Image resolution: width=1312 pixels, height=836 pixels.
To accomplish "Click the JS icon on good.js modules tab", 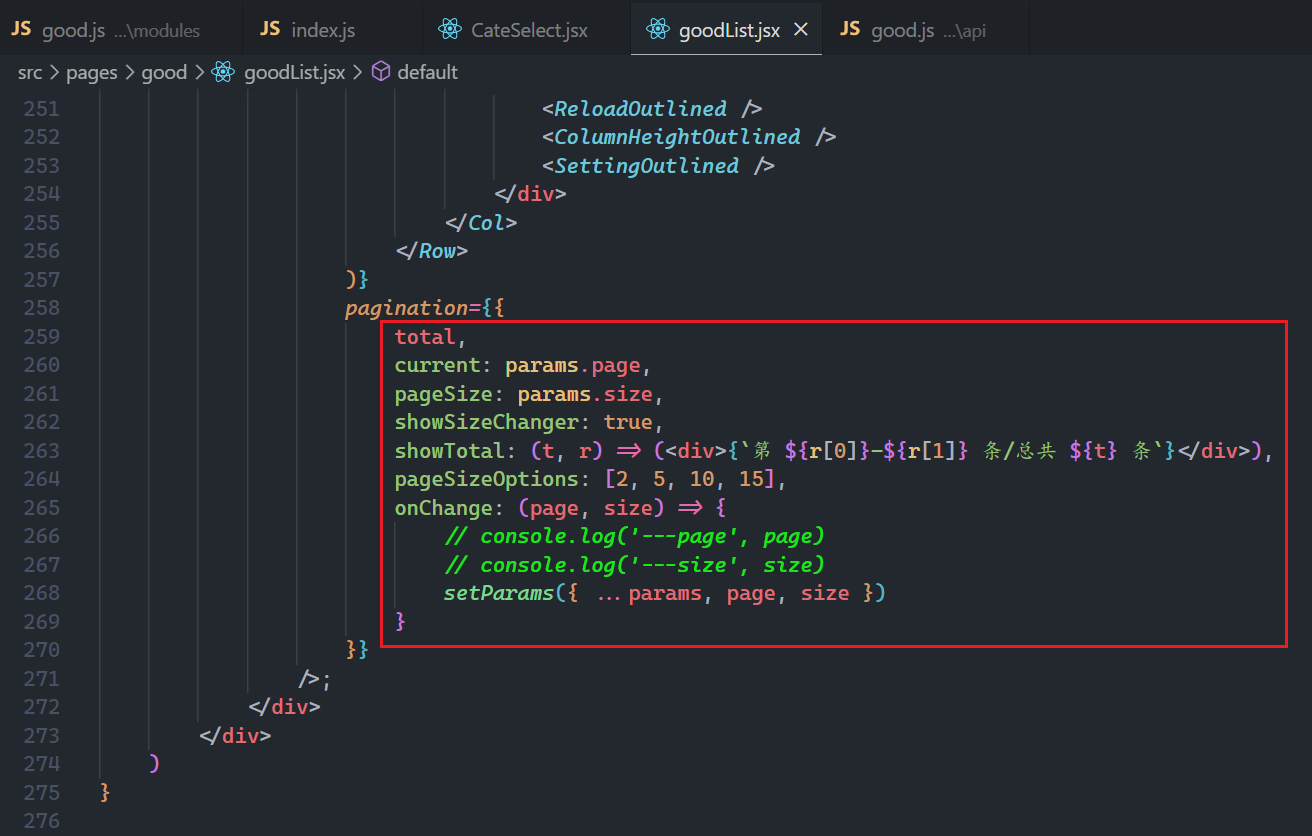I will (21, 30).
